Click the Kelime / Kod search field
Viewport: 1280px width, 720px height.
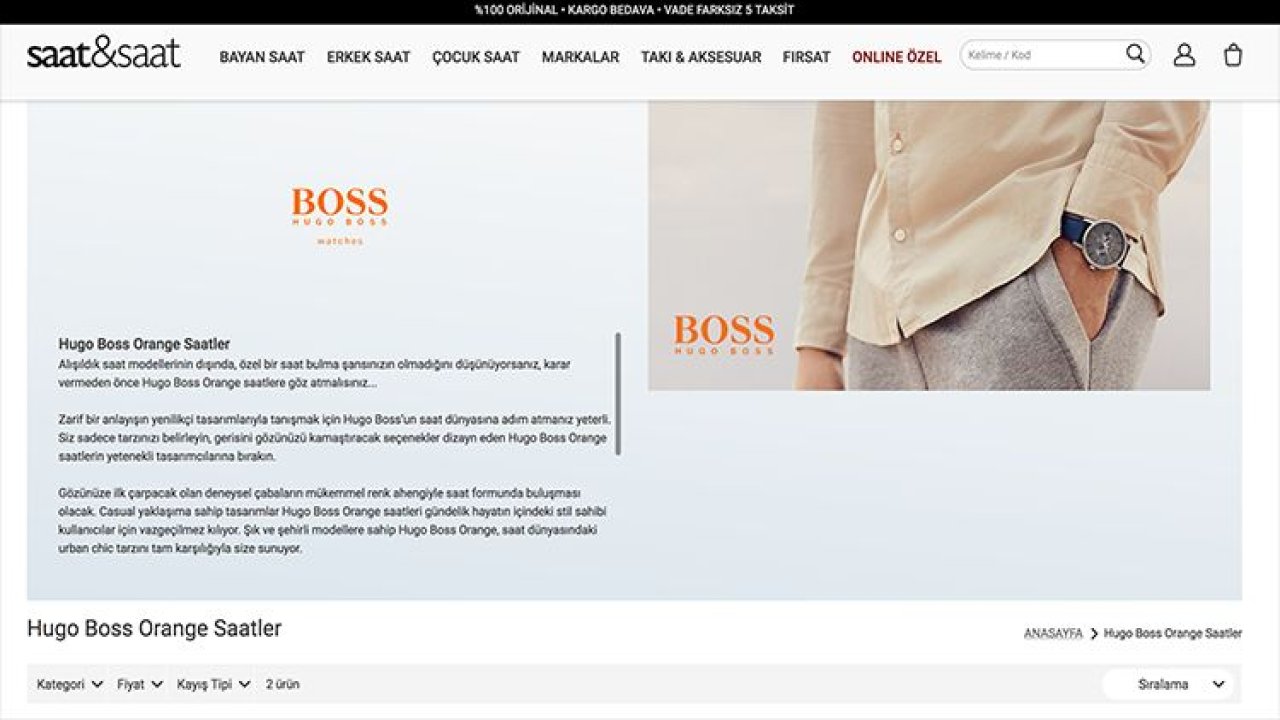click(1040, 55)
